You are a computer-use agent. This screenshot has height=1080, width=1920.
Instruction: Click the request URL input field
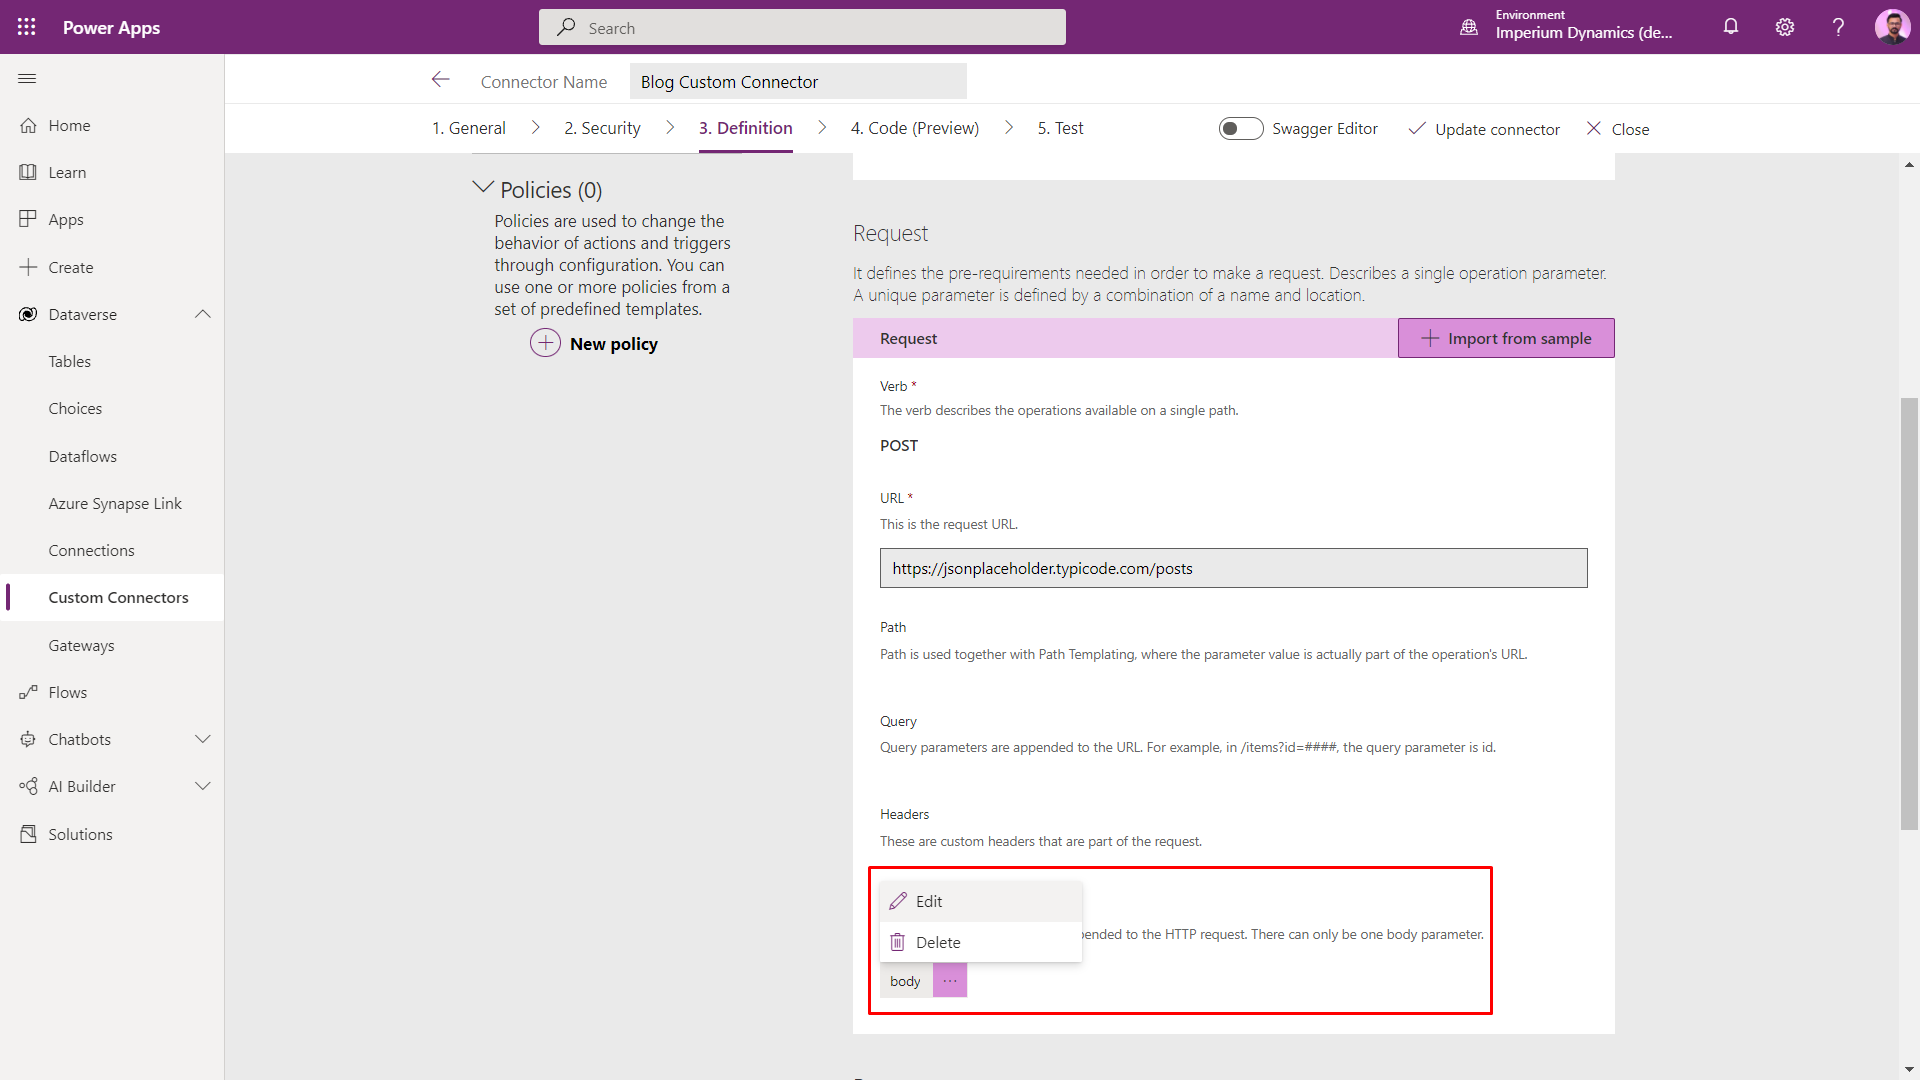point(1233,568)
